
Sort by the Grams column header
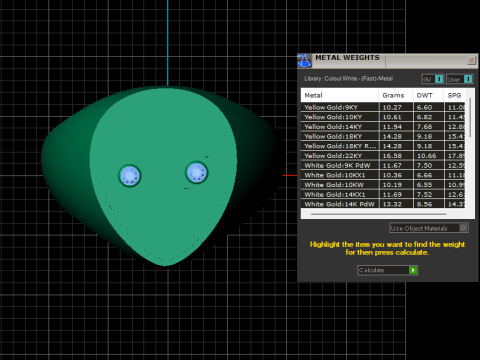tap(396, 95)
